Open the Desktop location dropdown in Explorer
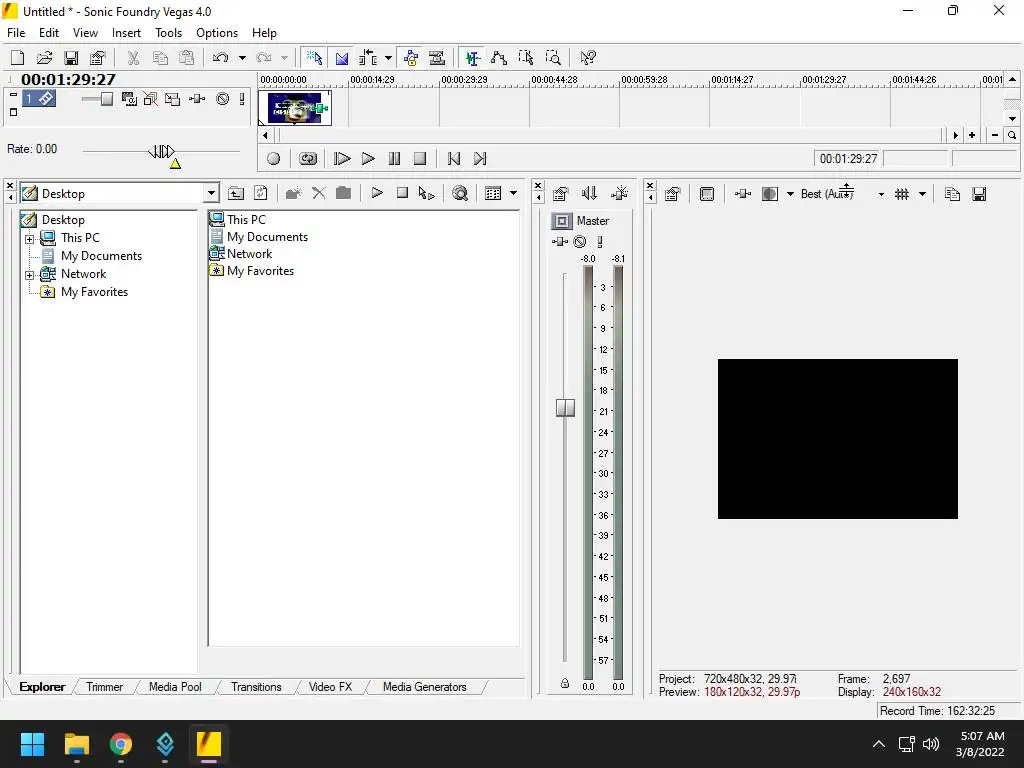The height and width of the screenshot is (768, 1024). [210, 194]
